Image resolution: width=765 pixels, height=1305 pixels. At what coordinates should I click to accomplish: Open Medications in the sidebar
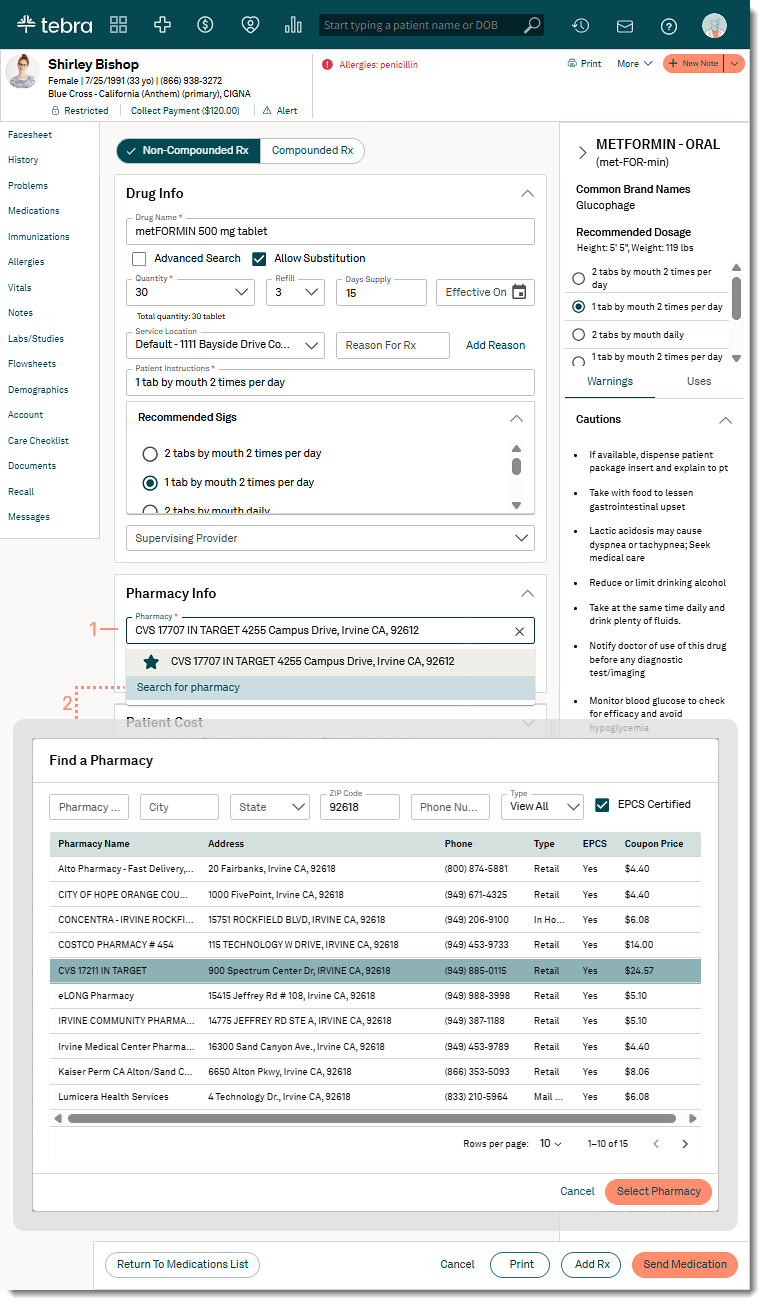pos(34,211)
